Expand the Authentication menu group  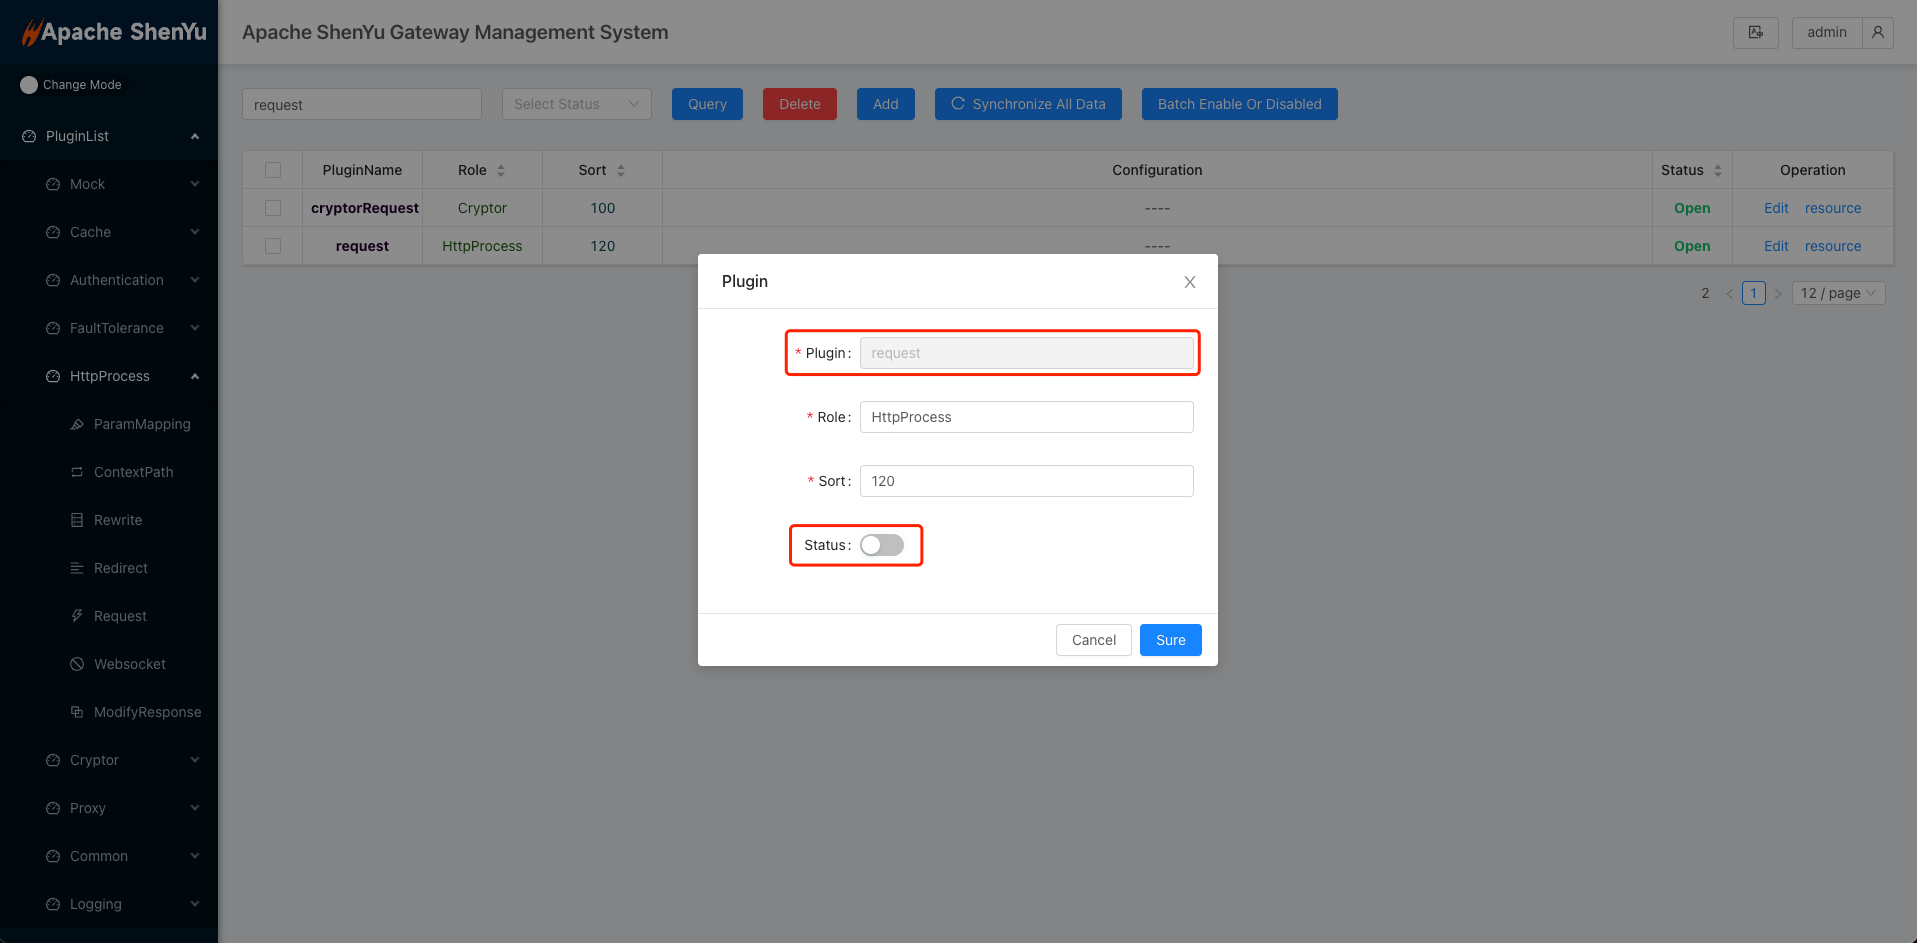pyautogui.click(x=117, y=280)
